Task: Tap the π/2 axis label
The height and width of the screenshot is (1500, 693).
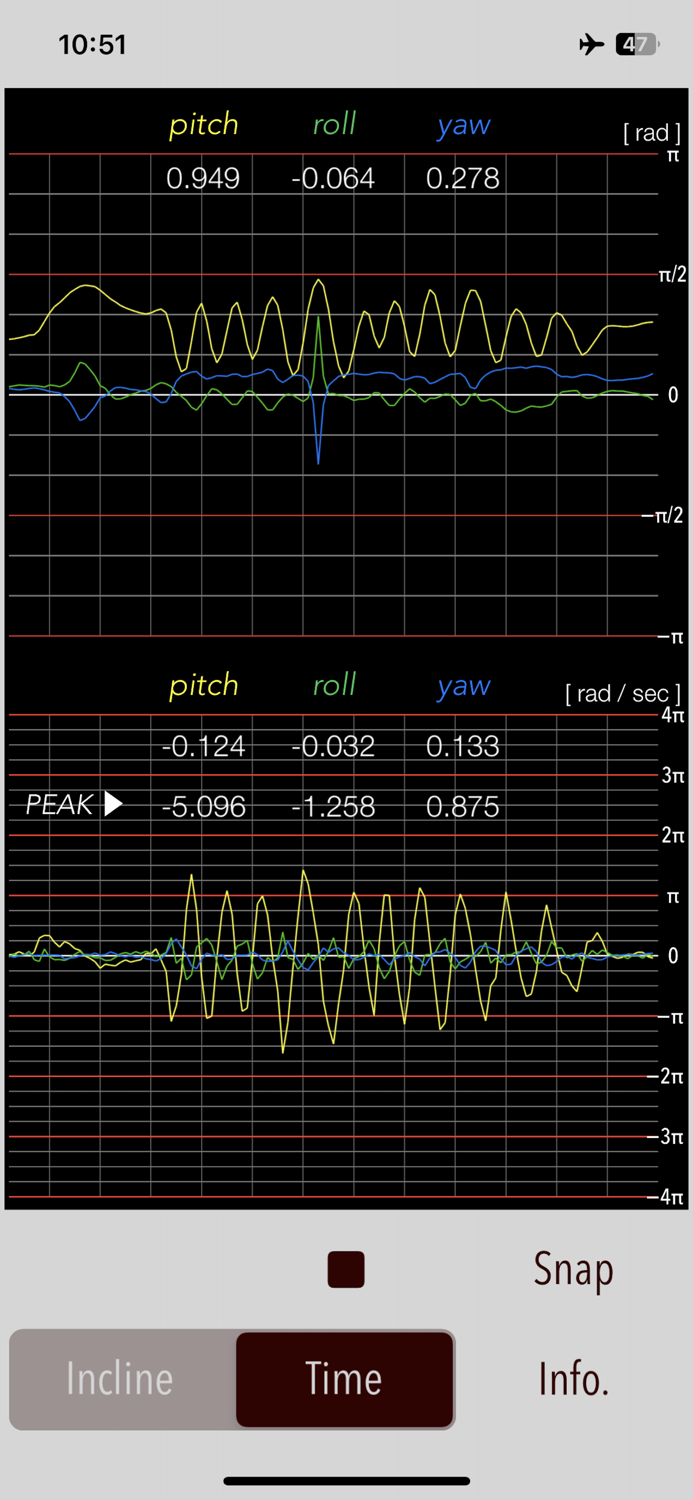Action: click(x=672, y=275)
